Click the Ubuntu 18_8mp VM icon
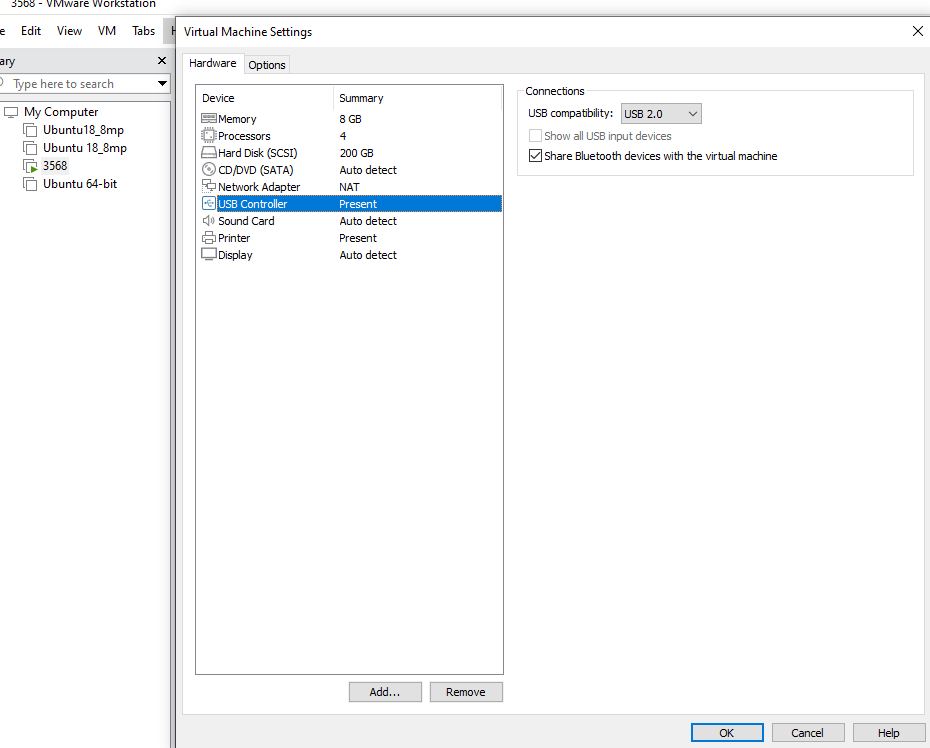The image size is (930, 748). tap(30, 148)
